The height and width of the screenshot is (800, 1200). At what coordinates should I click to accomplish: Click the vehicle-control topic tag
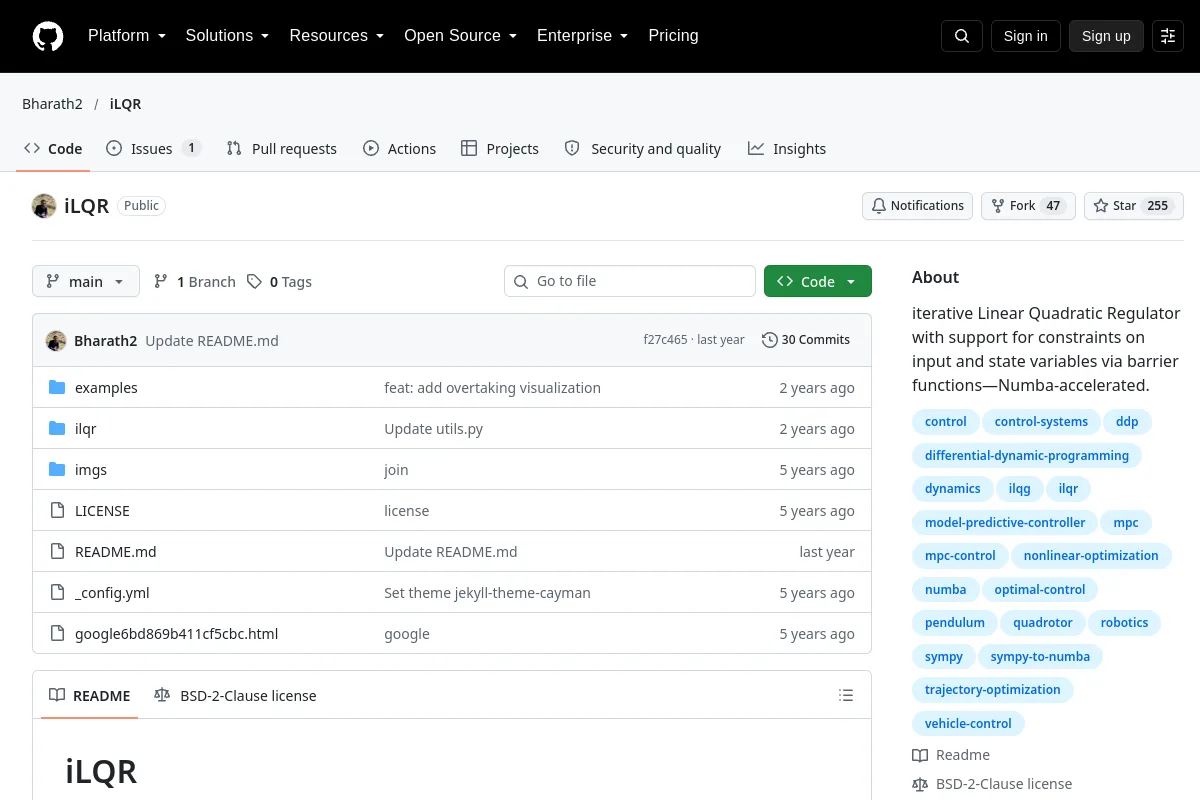tap(968, 724)
